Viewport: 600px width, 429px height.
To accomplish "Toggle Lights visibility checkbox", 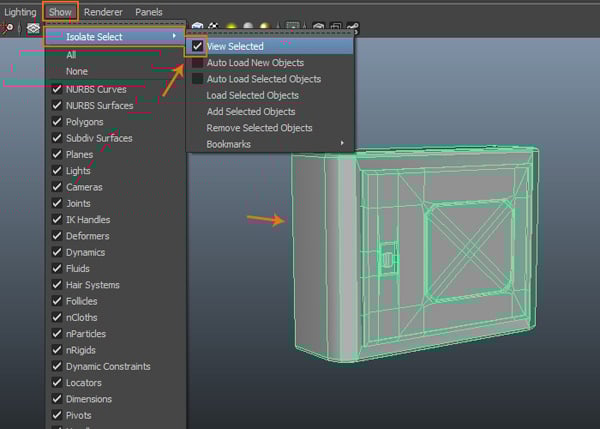I will [x=58, y=171].
